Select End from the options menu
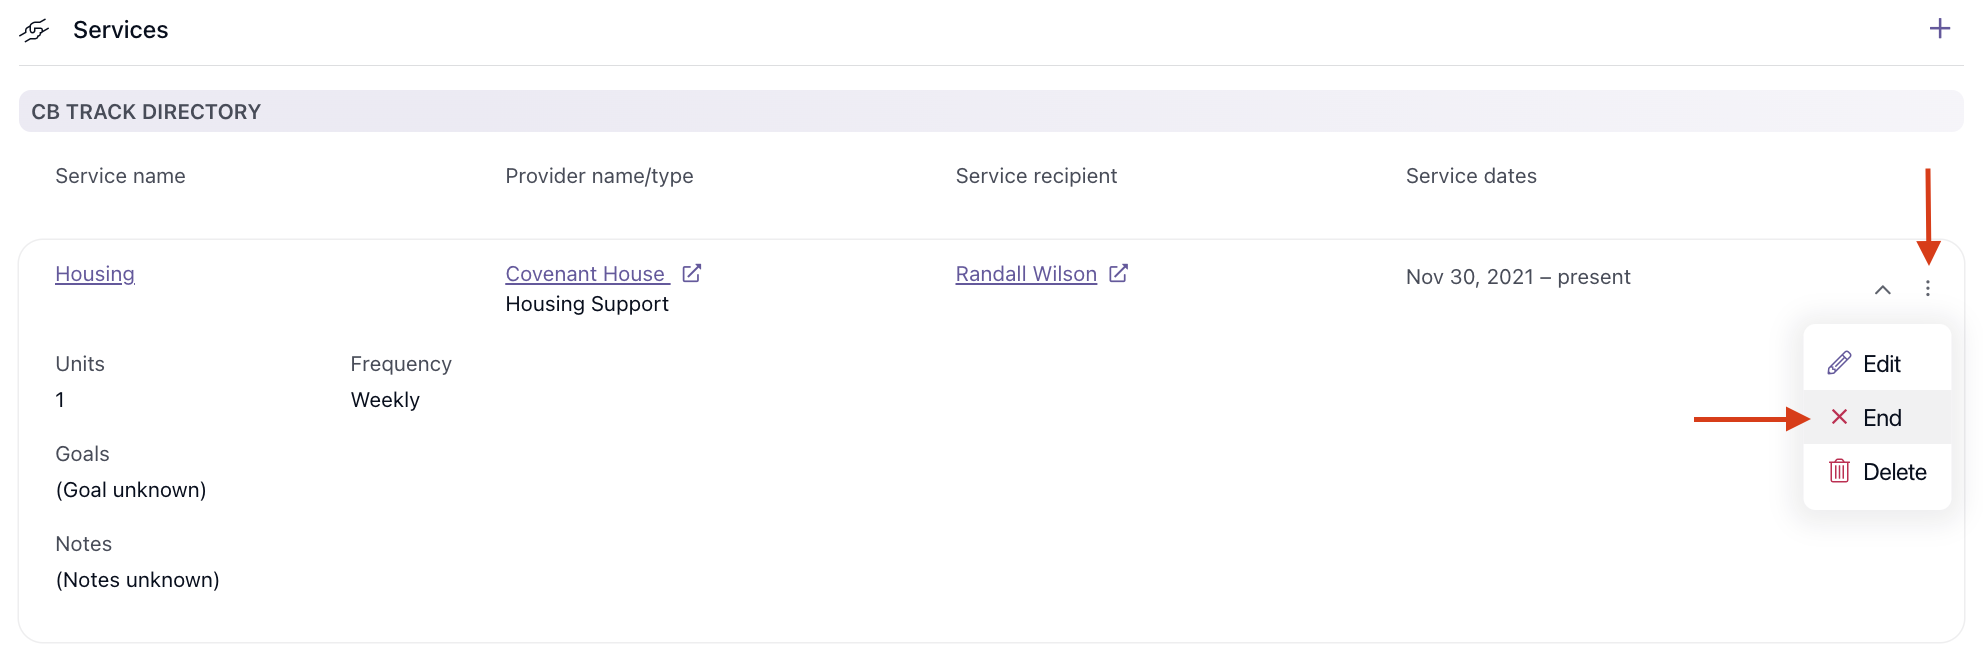Image resolution: width=1983 pixels, height=654 pixels. pyautogui.click(x=1877, y=418)
